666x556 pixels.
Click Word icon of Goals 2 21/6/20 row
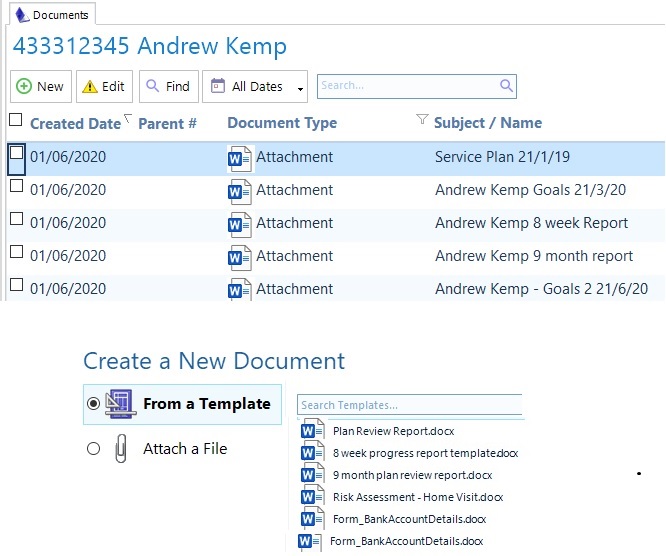[240, 289]
